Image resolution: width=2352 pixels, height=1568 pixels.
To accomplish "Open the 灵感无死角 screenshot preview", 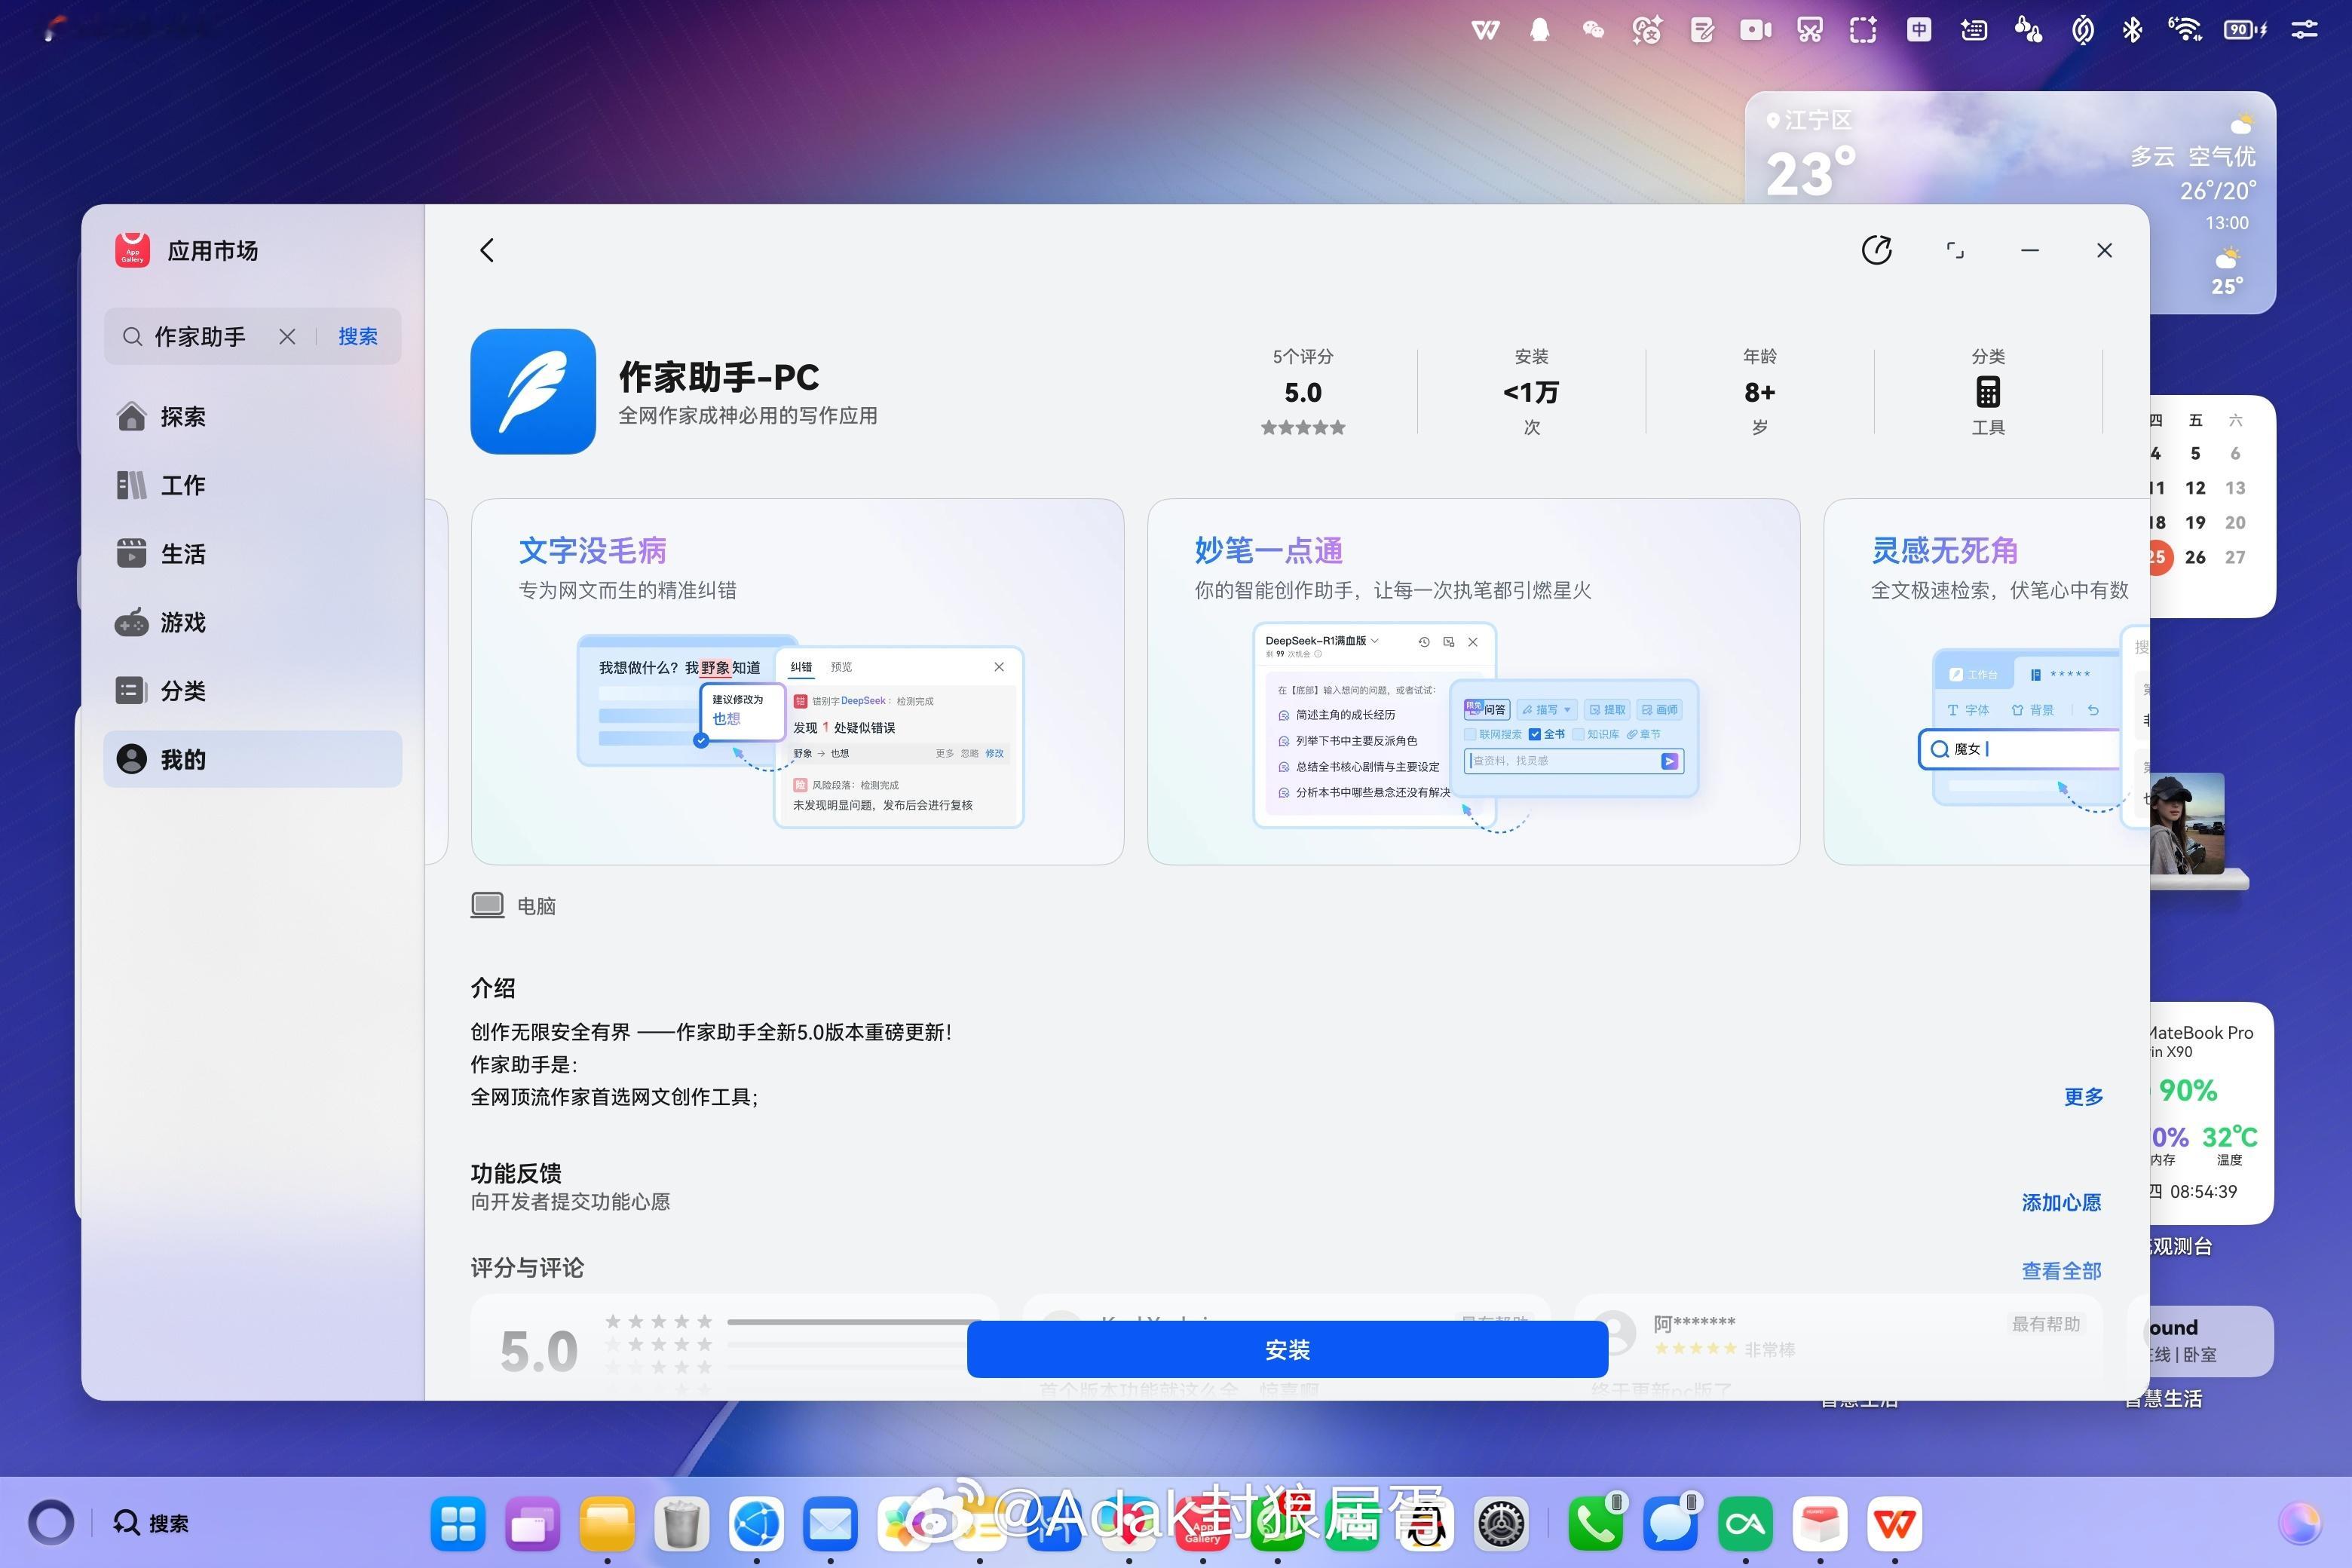I will (1986, 681).
